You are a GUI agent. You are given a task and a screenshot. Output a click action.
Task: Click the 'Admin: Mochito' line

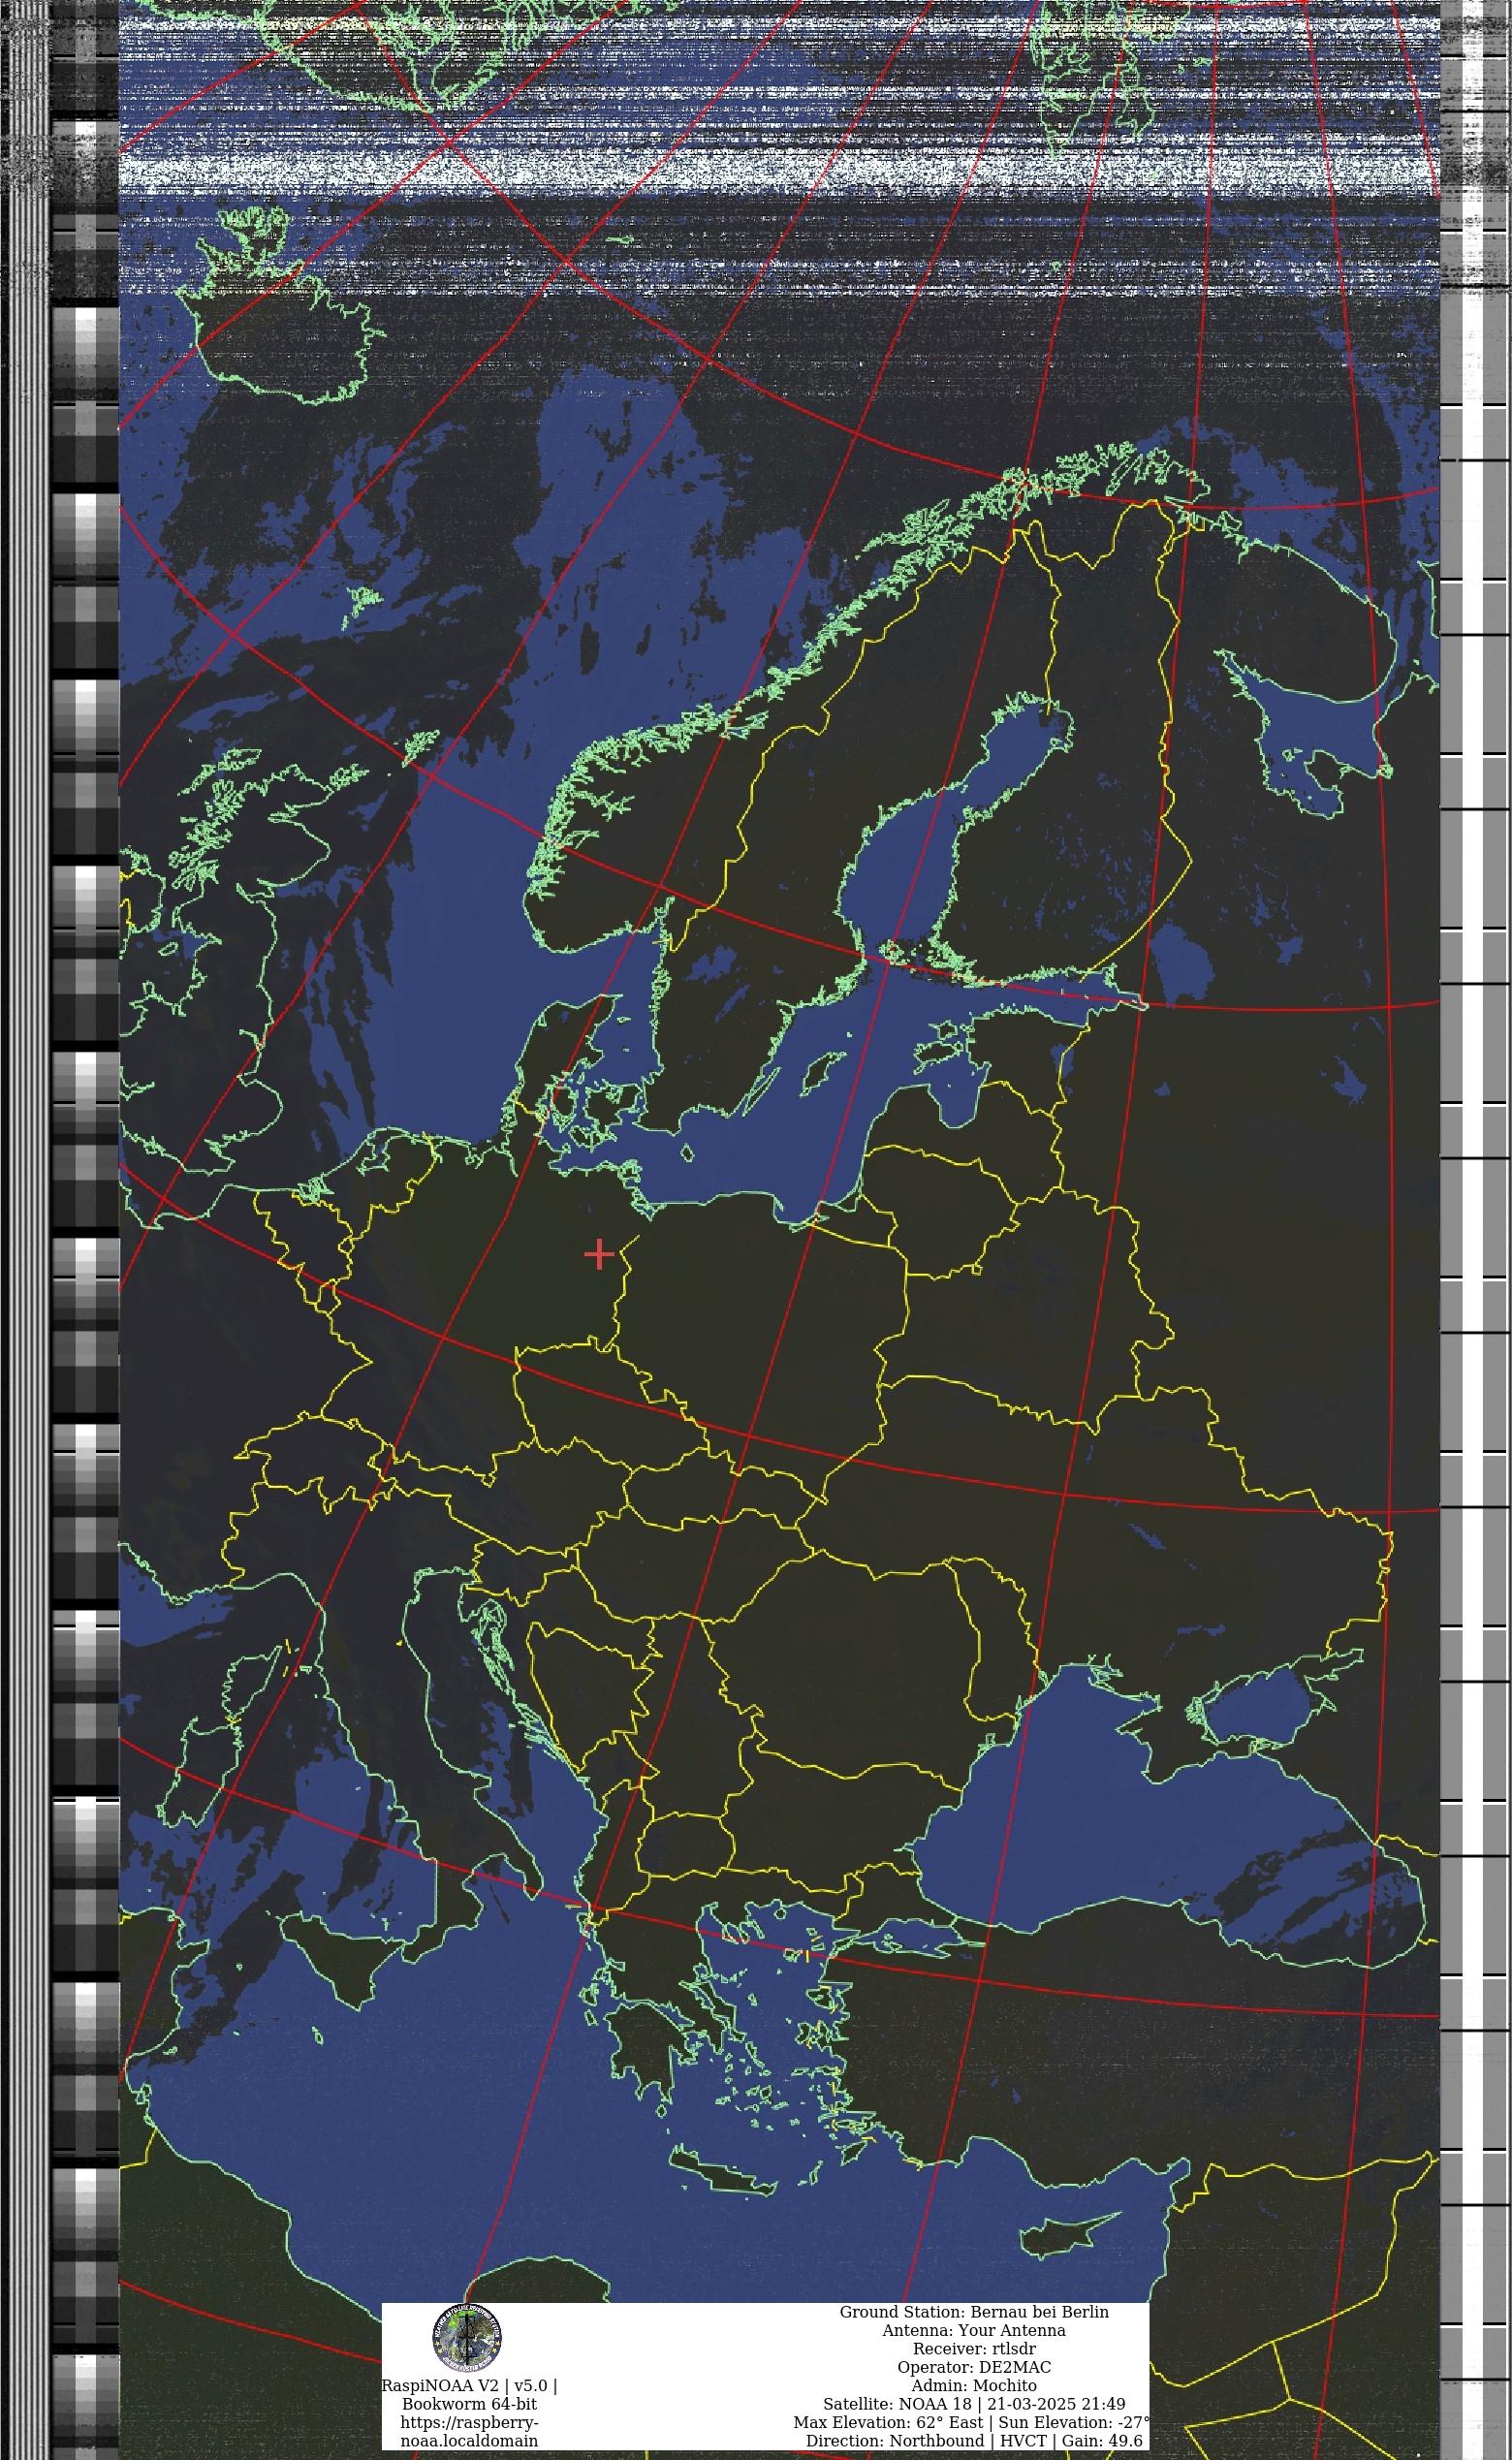[974, 2385]
